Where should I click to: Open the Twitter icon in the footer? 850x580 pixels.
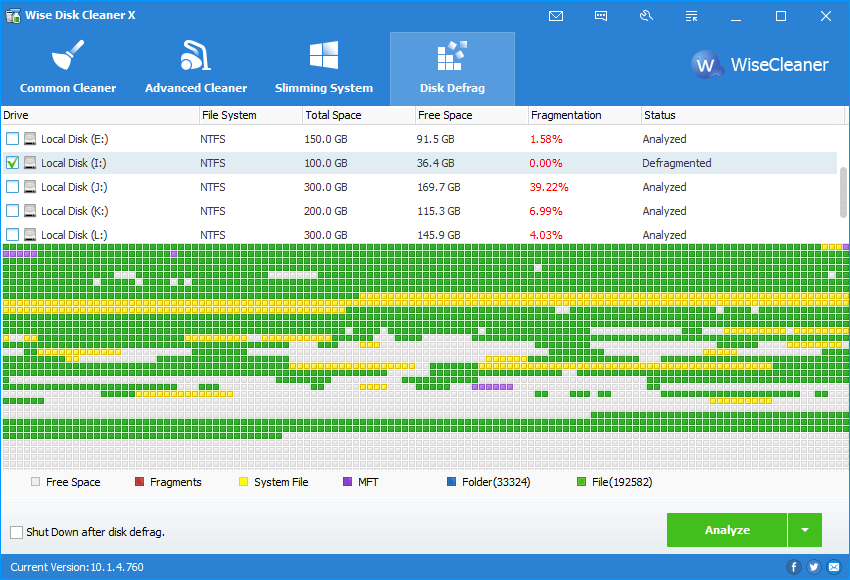pyautogui.click(x=814, y=567)
